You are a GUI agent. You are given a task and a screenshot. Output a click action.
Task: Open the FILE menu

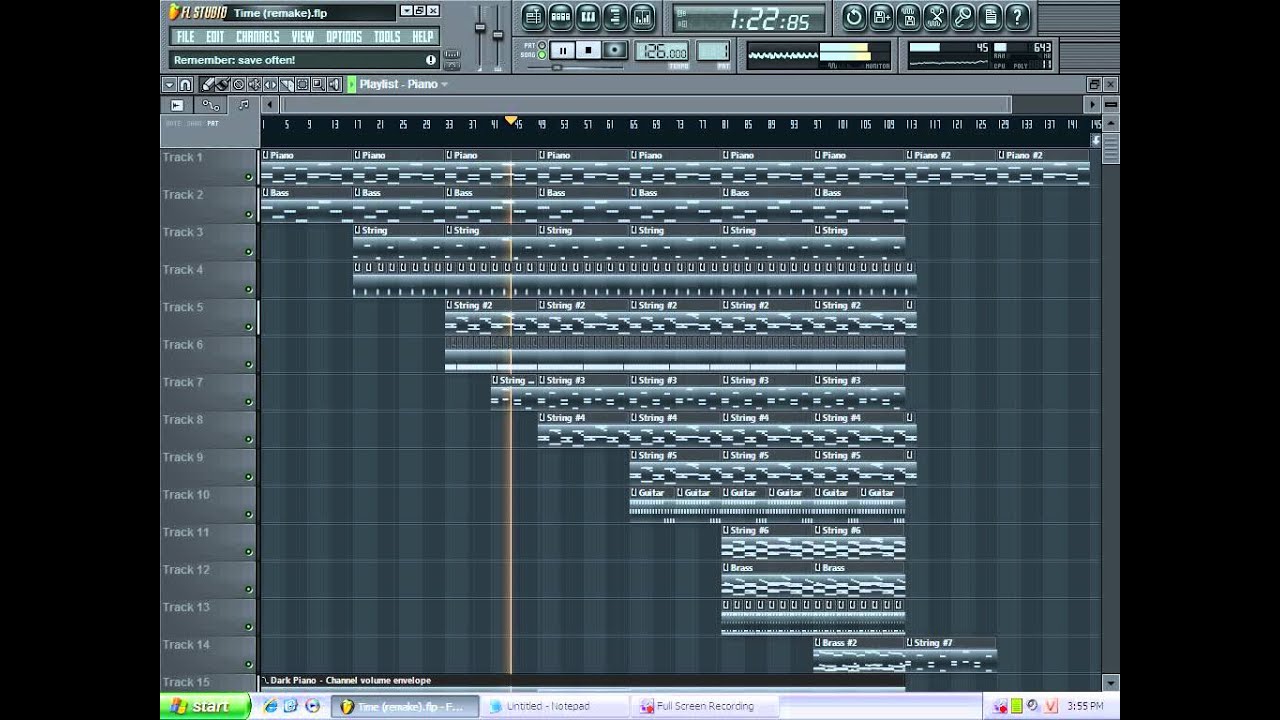coord(185,37)
